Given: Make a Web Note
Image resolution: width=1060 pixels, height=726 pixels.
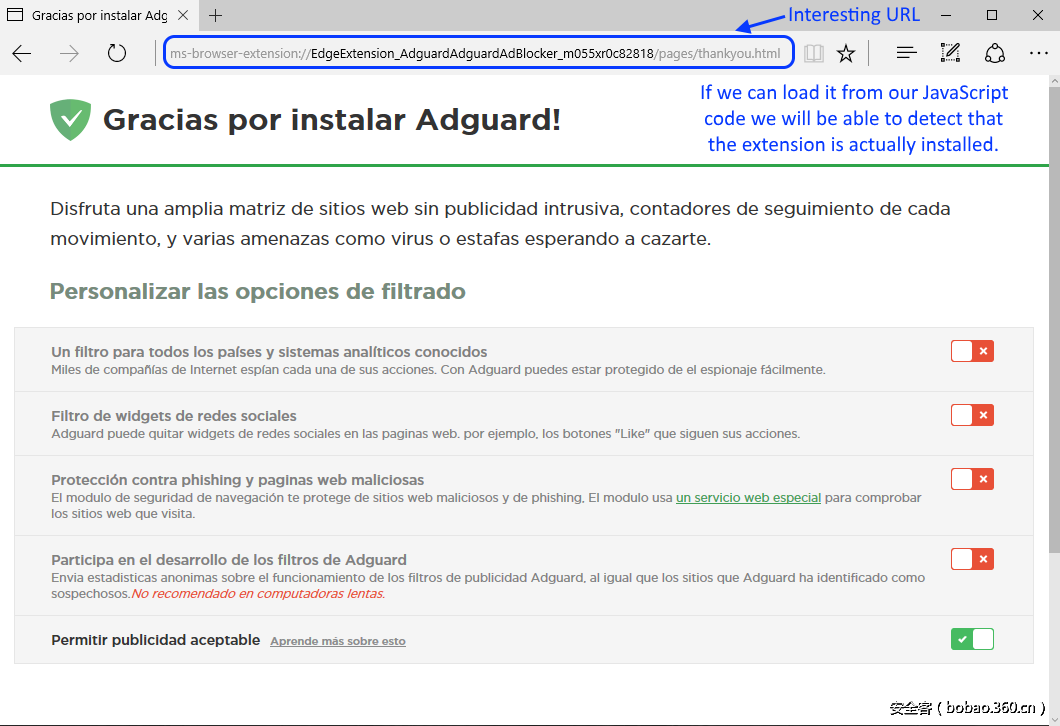Looking at the screenshot, I should (x=950, y=53).
